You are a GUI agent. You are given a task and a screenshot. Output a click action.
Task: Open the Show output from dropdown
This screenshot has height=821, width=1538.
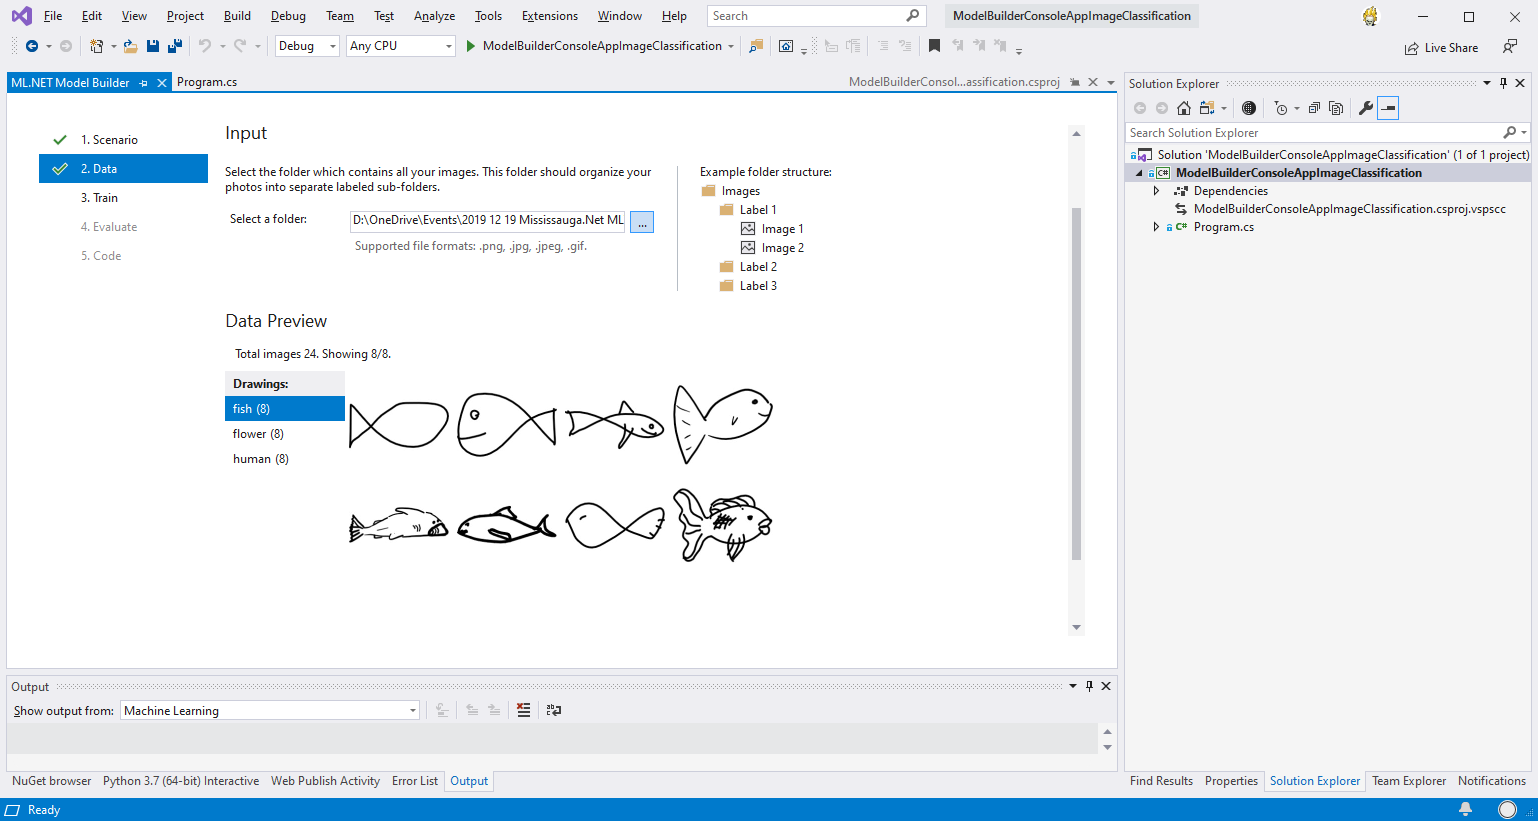(270, 710)
